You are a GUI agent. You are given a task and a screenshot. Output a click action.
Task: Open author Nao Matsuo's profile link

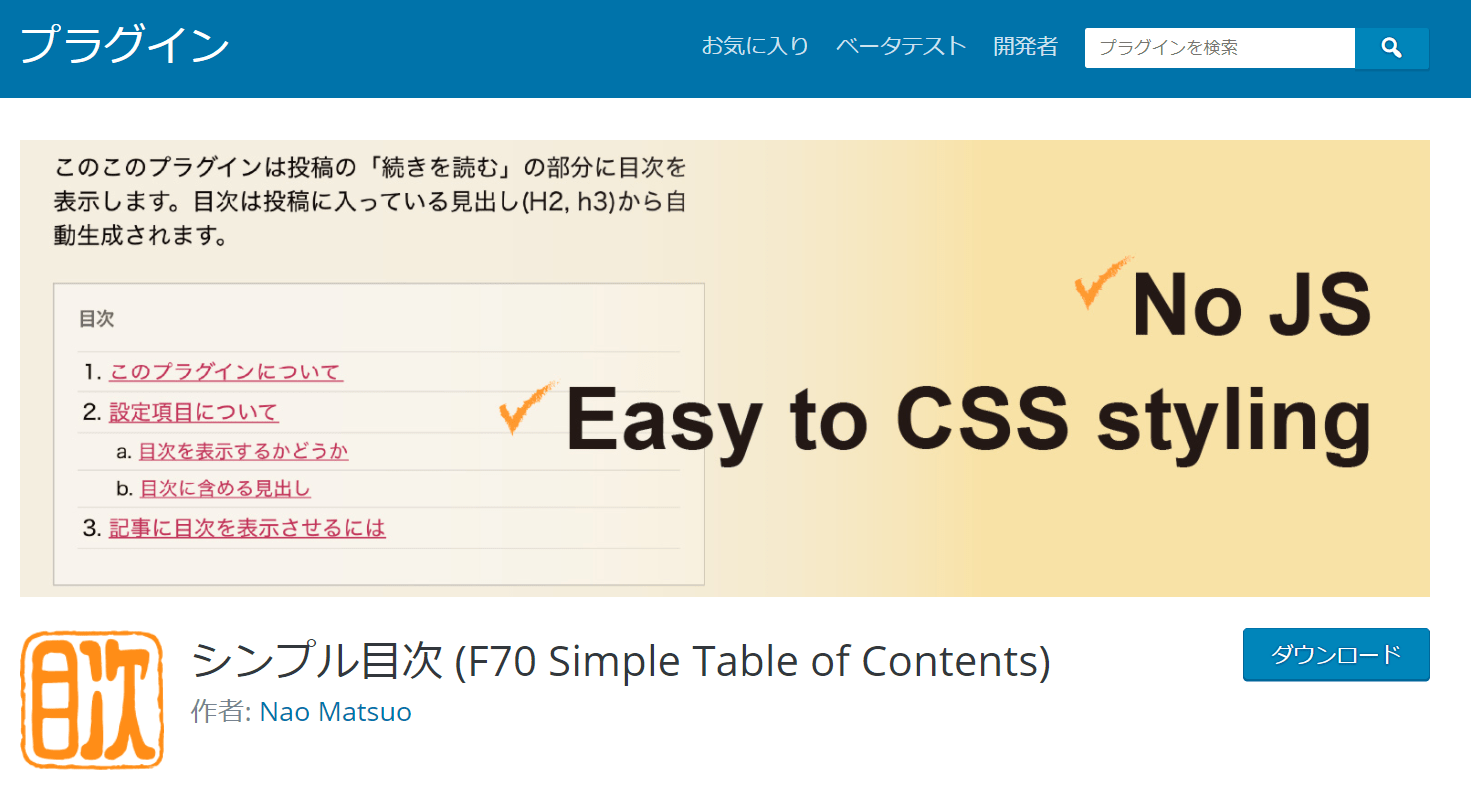tap(336, 712)
